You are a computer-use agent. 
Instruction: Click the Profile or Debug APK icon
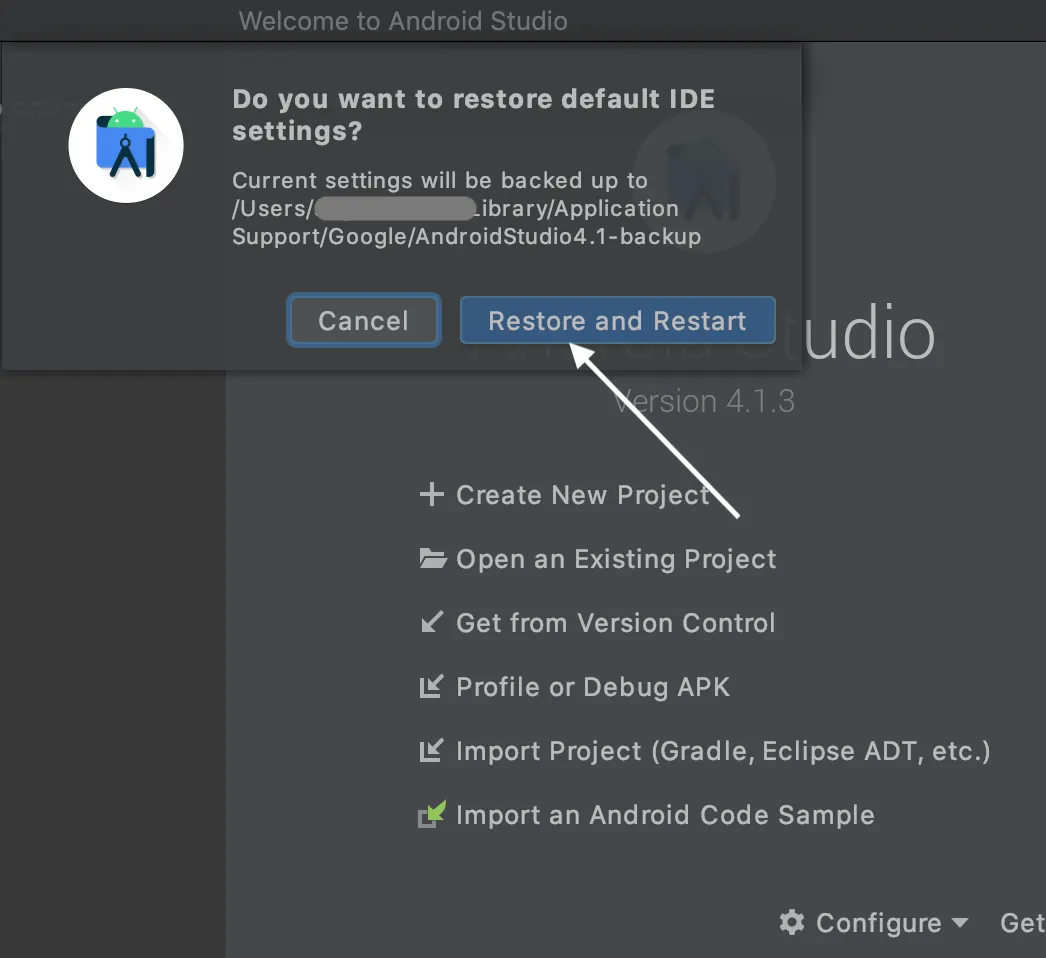tap(432, 686)
